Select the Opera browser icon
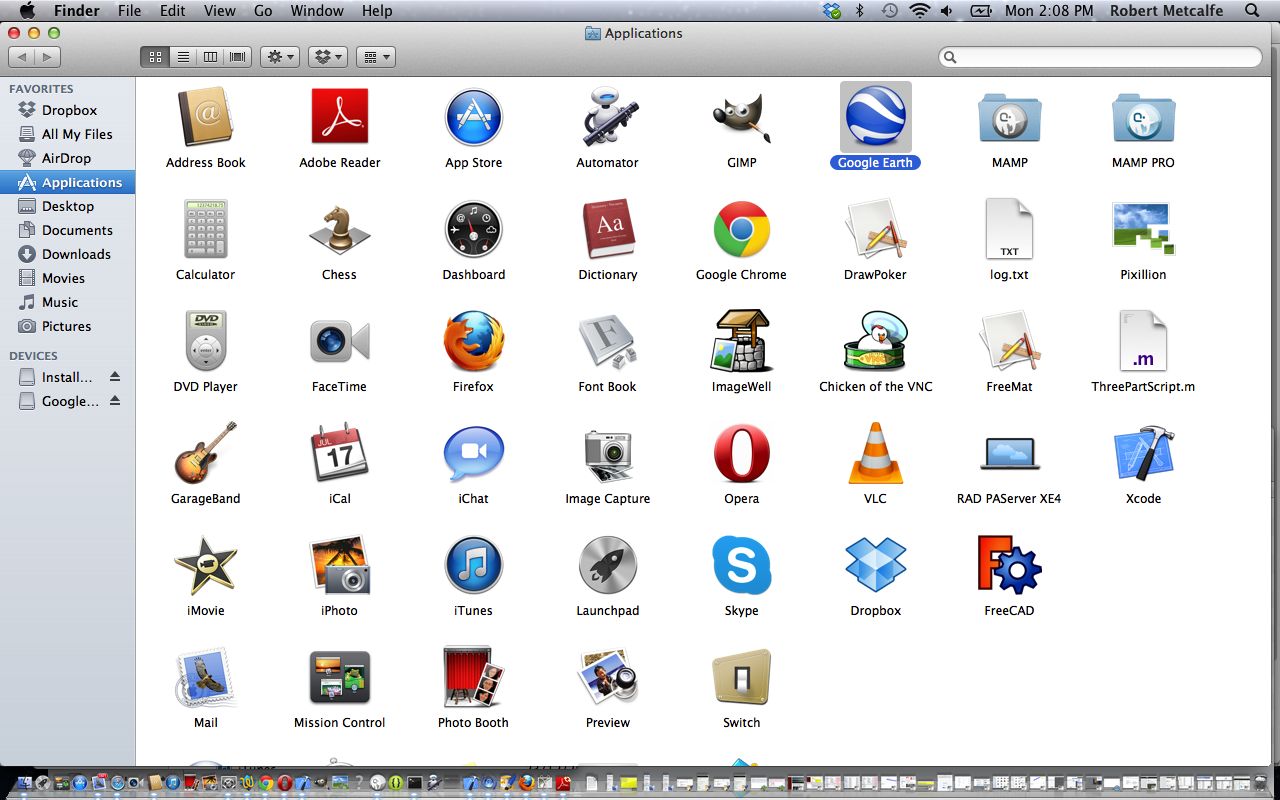This screenshot has width=1280, height=800. (741, 455)
